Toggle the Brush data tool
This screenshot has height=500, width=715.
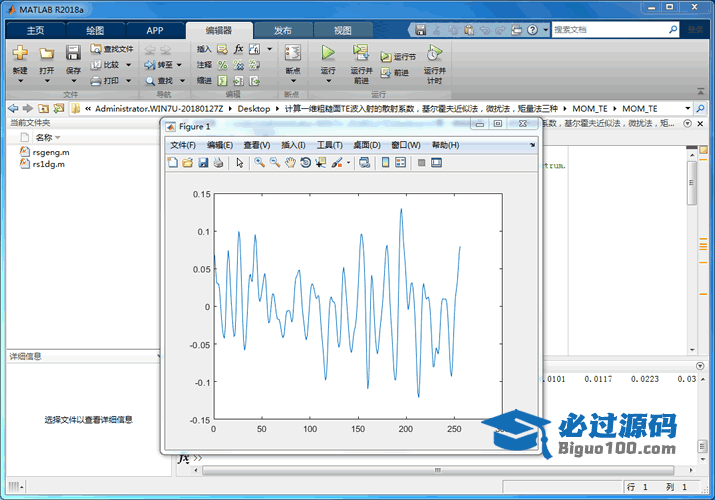[337, 162]
